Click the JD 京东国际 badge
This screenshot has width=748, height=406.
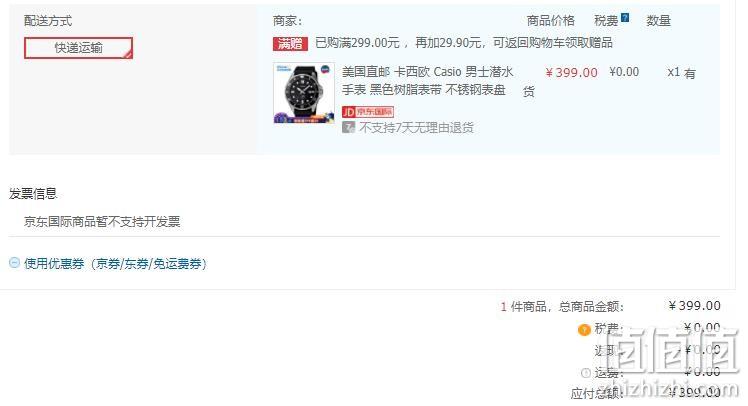point(368,112)
